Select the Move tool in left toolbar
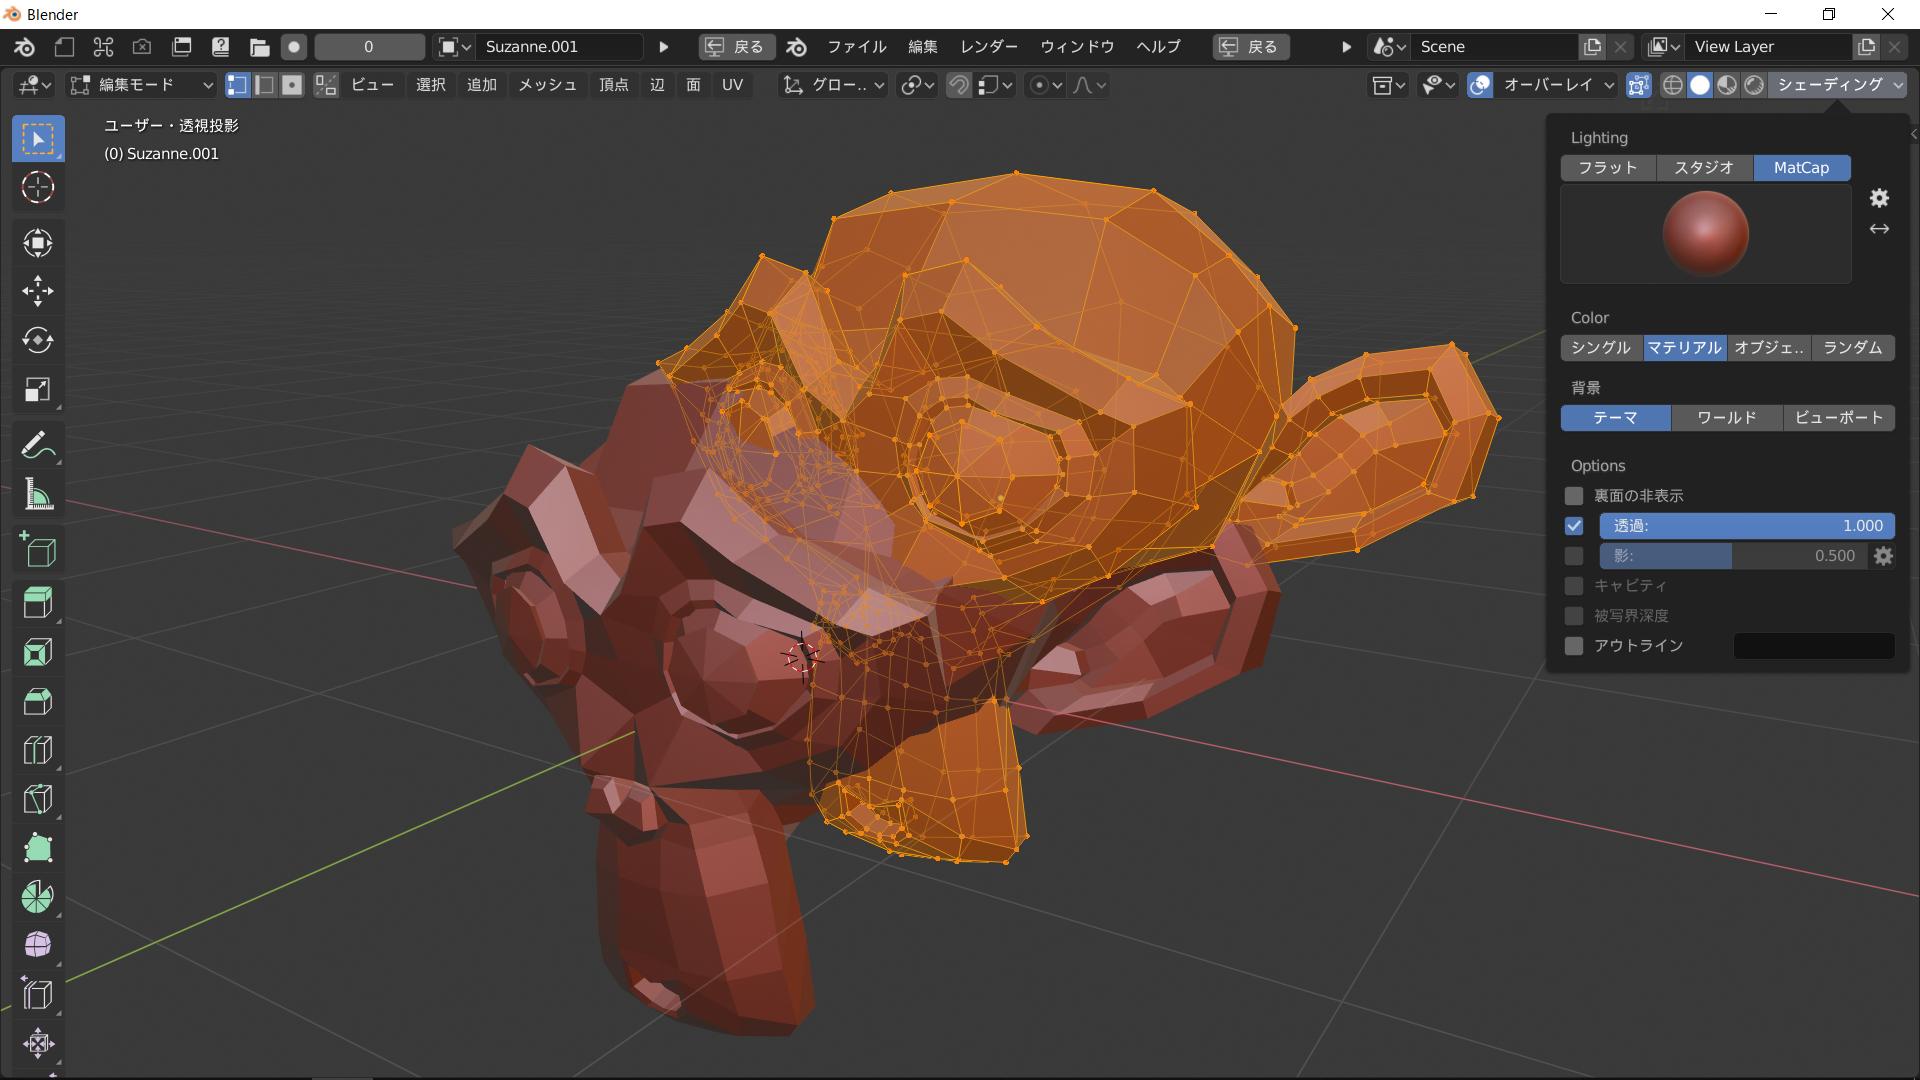The image size is (1920, 1080). pyautogui.click(x=38, y=291)
